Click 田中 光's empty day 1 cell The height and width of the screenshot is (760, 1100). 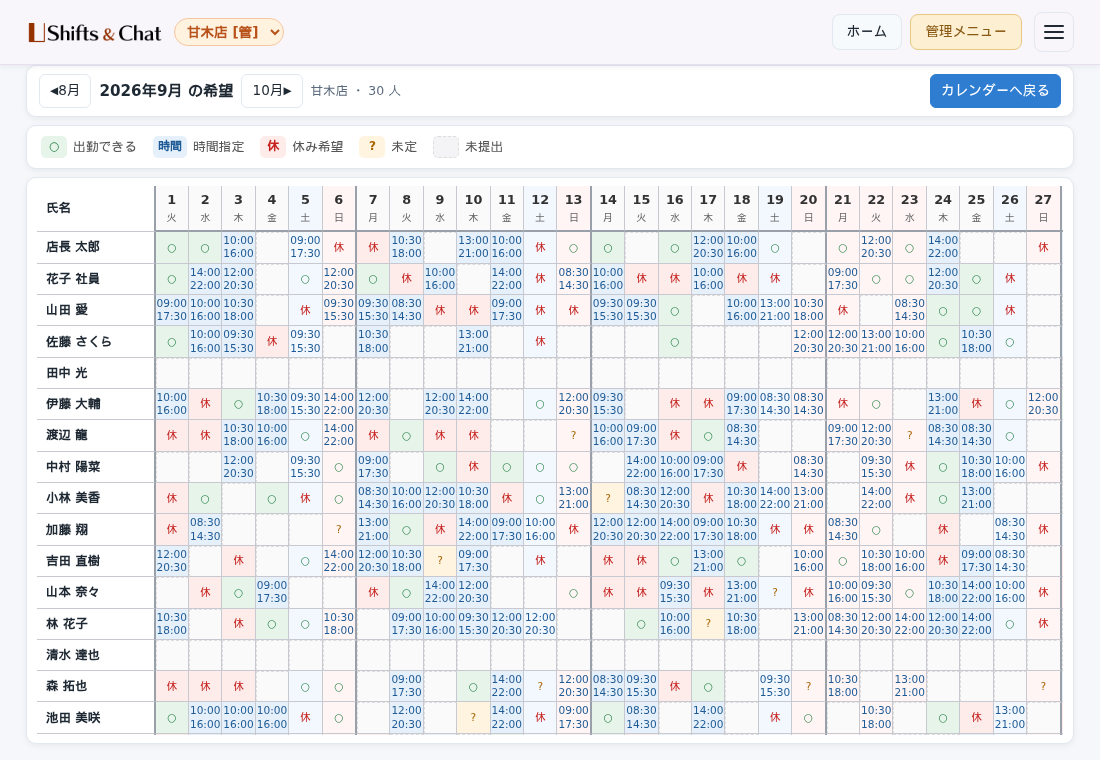(172, 373)
